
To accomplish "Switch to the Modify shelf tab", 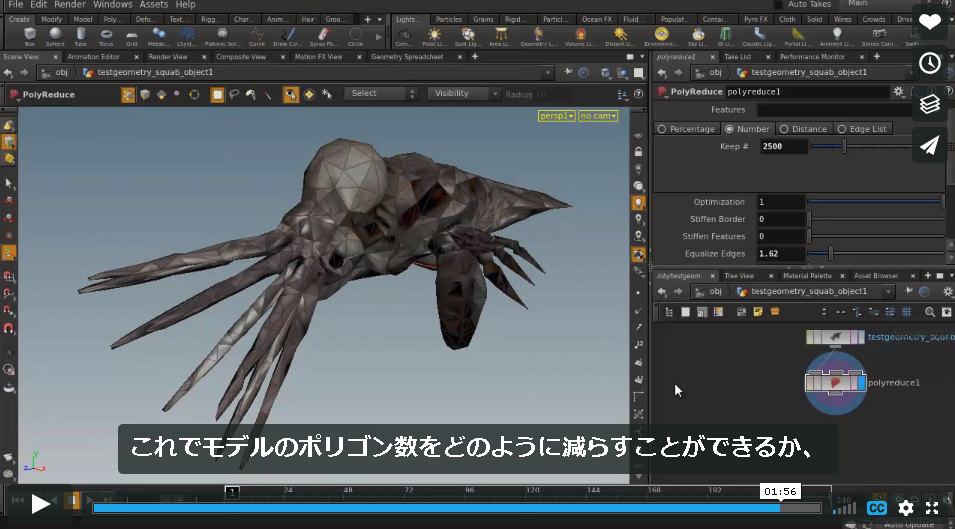I will pyautogui.click(x=52, y=19).
